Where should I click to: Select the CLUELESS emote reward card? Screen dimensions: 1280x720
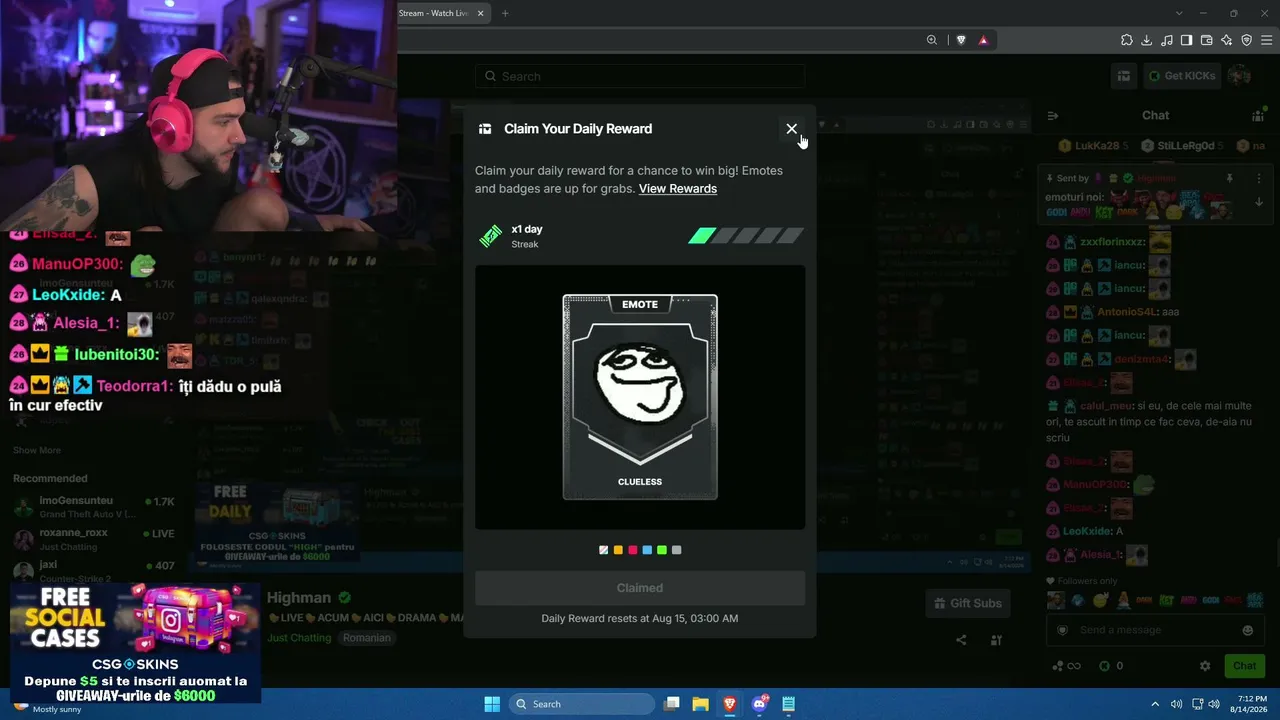640,397
